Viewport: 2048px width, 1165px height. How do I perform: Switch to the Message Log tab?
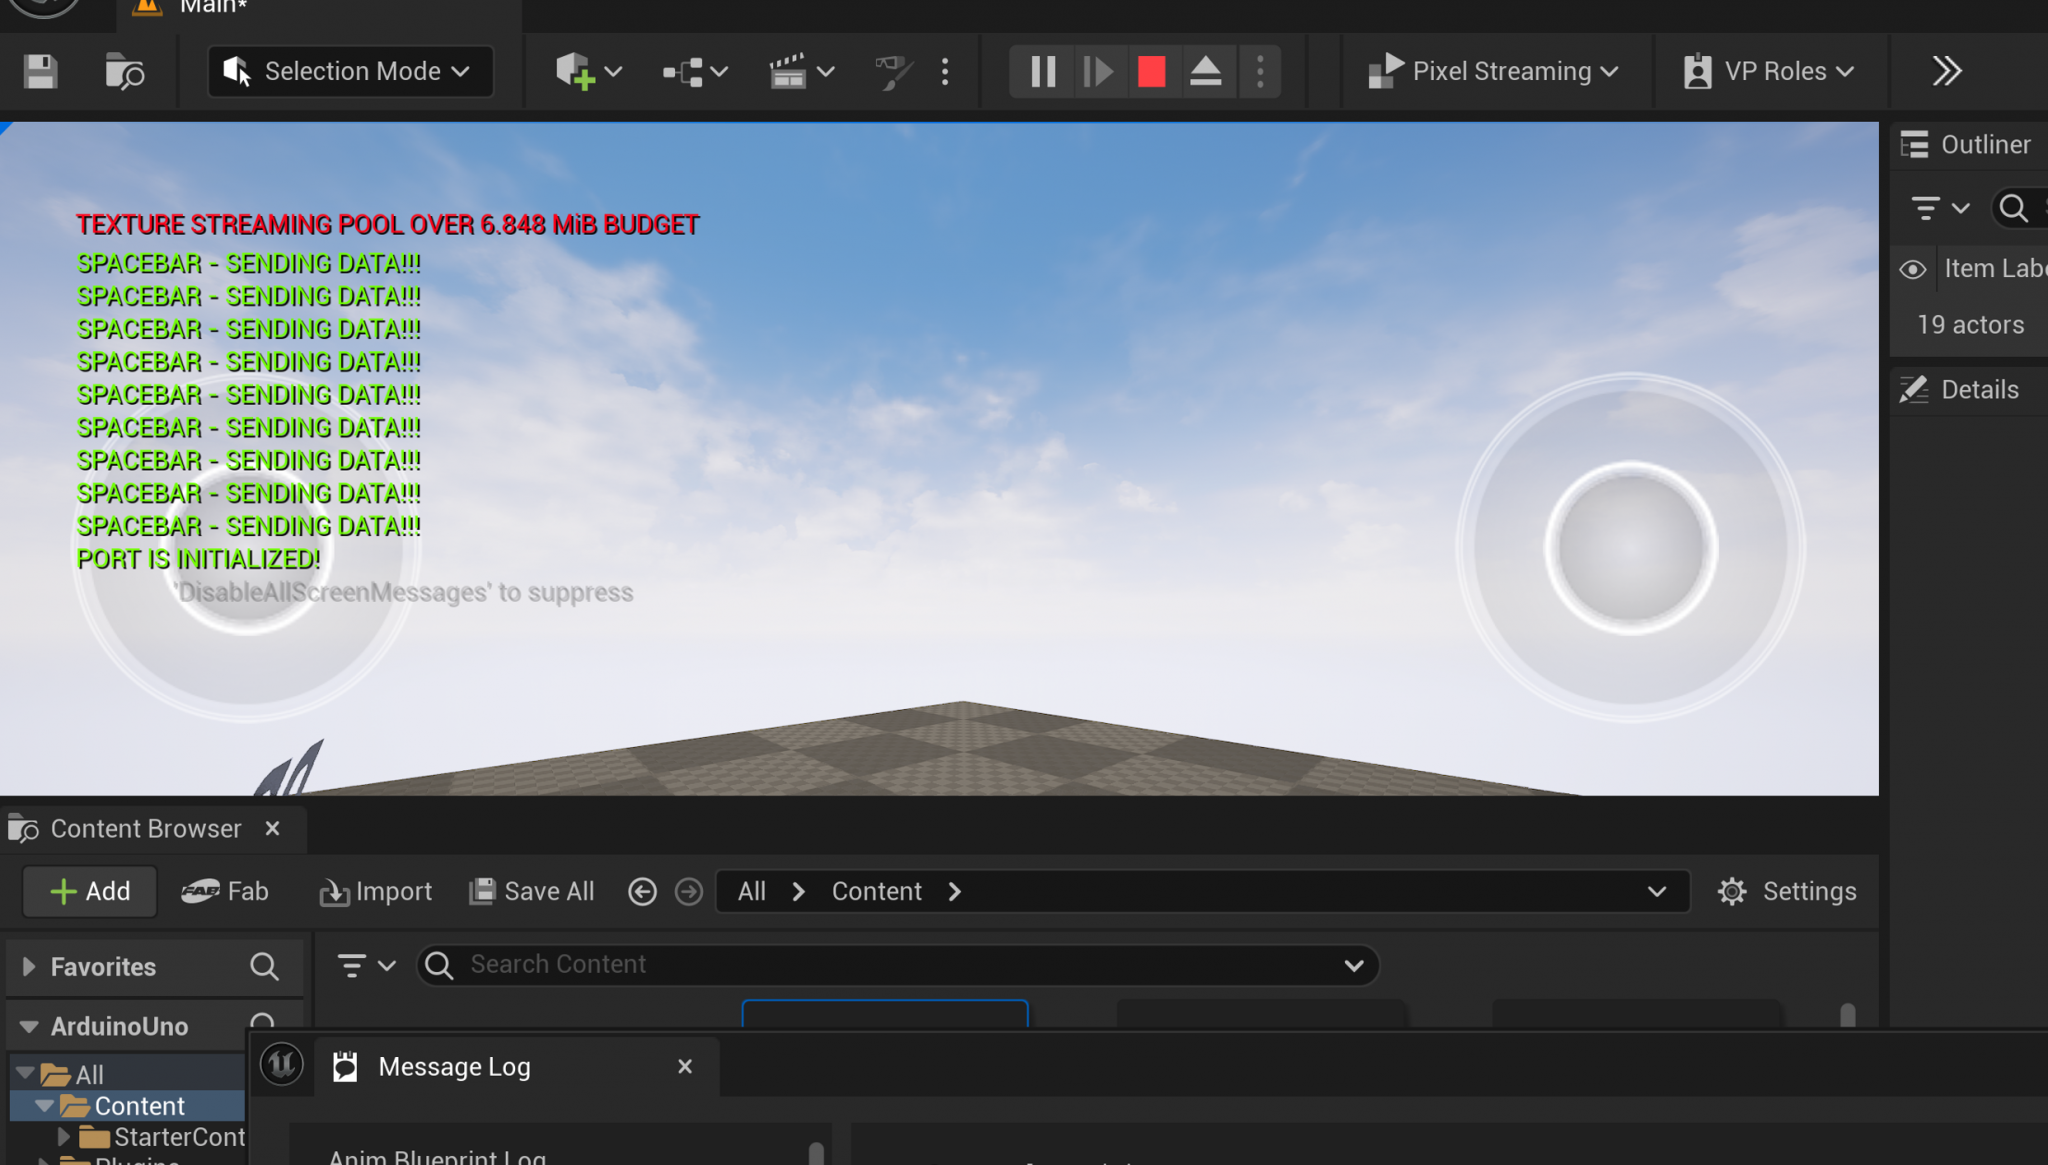(x=453, y=1066)
